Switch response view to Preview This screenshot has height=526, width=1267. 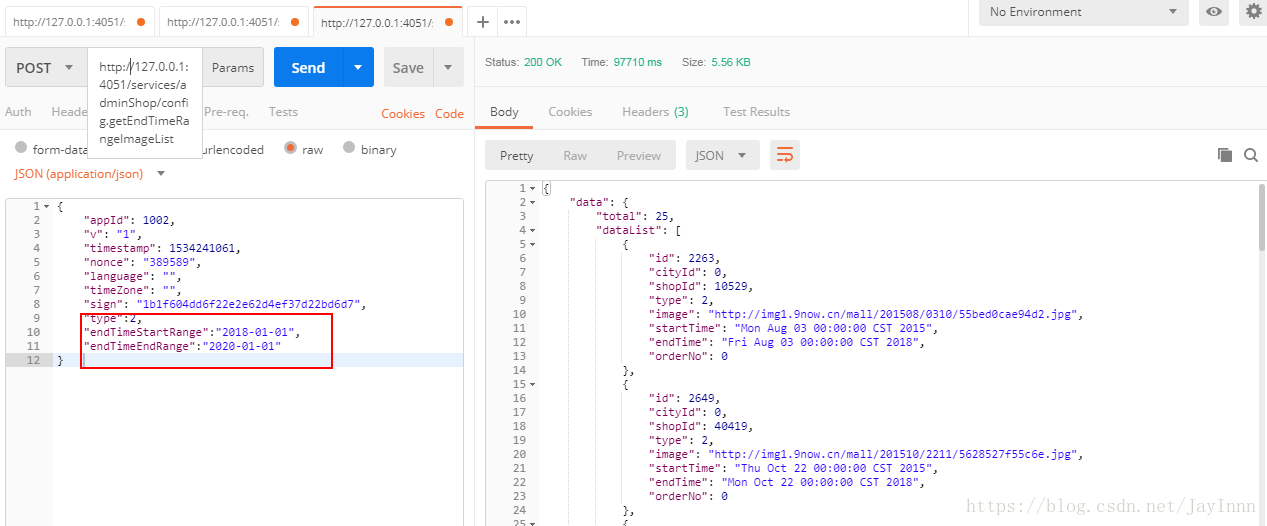(638, 155)
